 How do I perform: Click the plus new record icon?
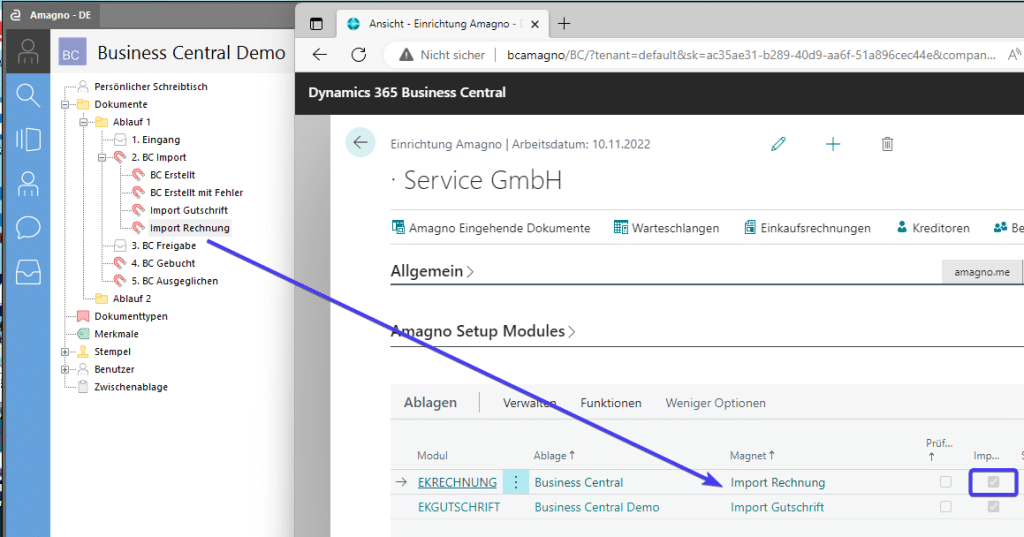(x=833, y=144)
